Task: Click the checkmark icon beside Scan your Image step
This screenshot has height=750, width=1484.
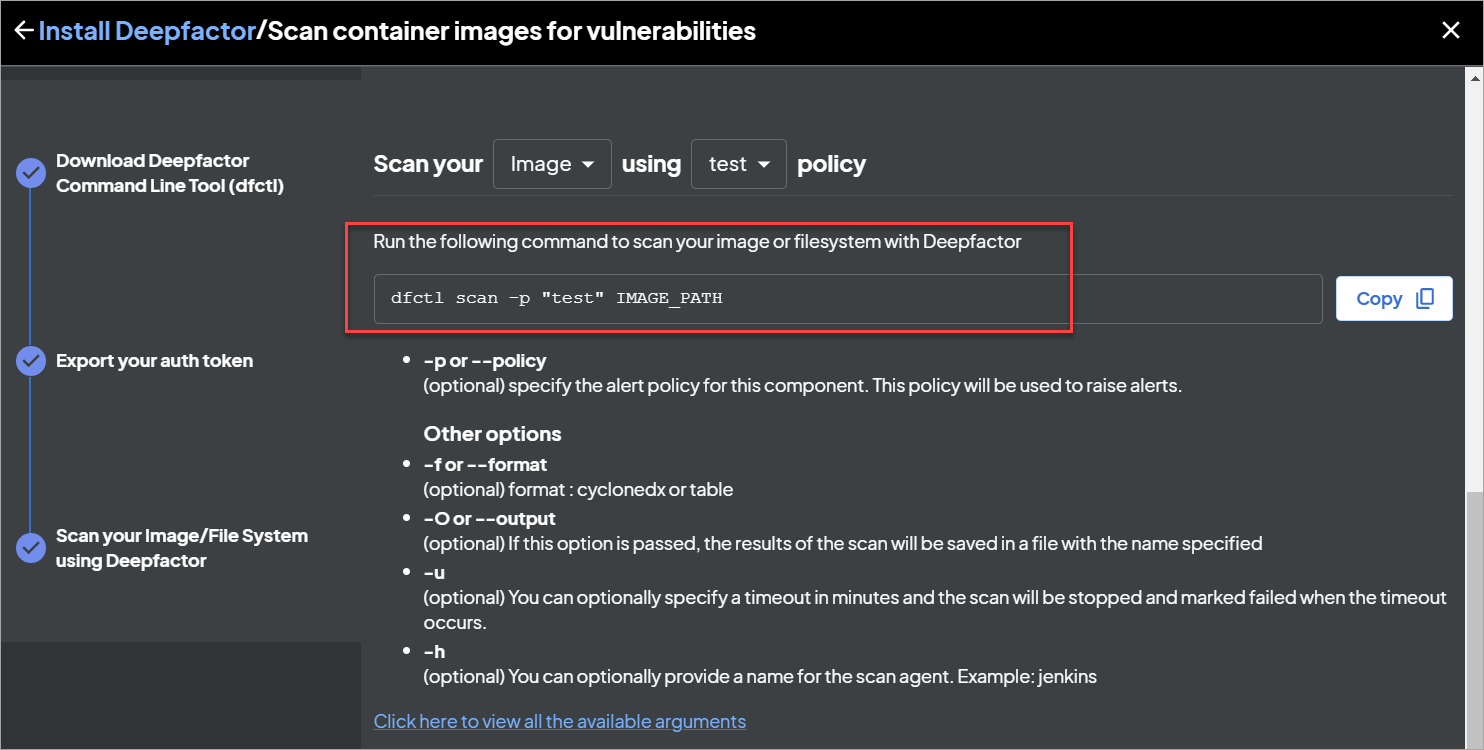Action: click(x=31, y=548)
